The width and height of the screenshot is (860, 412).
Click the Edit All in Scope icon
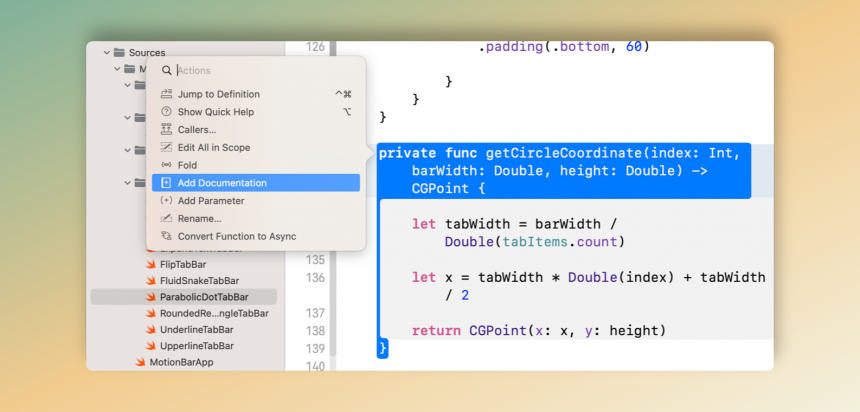(167, 148)
